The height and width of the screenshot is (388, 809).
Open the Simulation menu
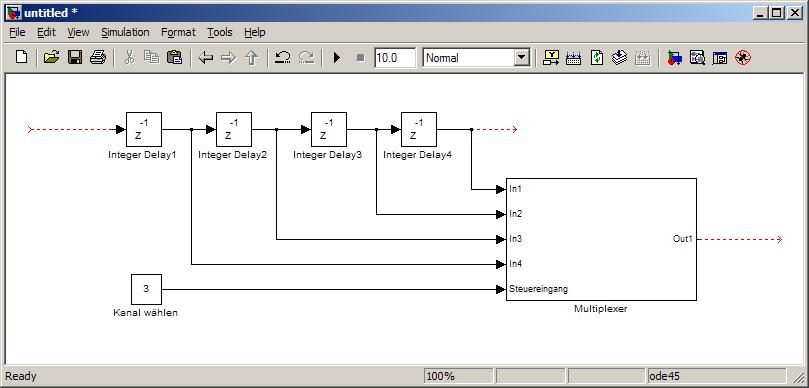coord(125,32)
